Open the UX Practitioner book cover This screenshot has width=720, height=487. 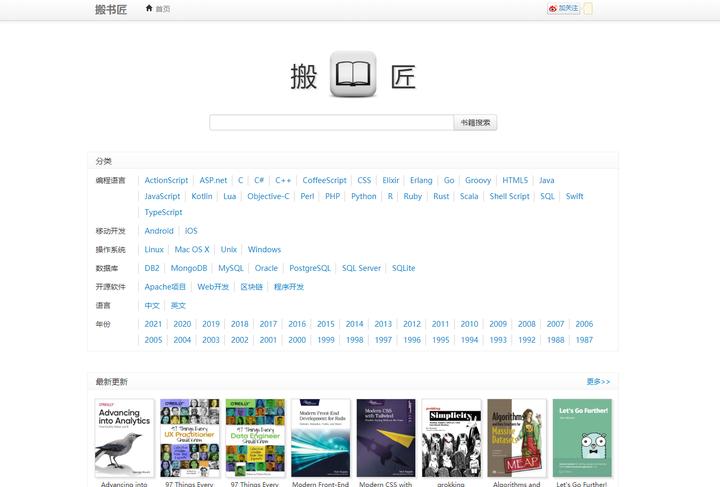point(190,438)
